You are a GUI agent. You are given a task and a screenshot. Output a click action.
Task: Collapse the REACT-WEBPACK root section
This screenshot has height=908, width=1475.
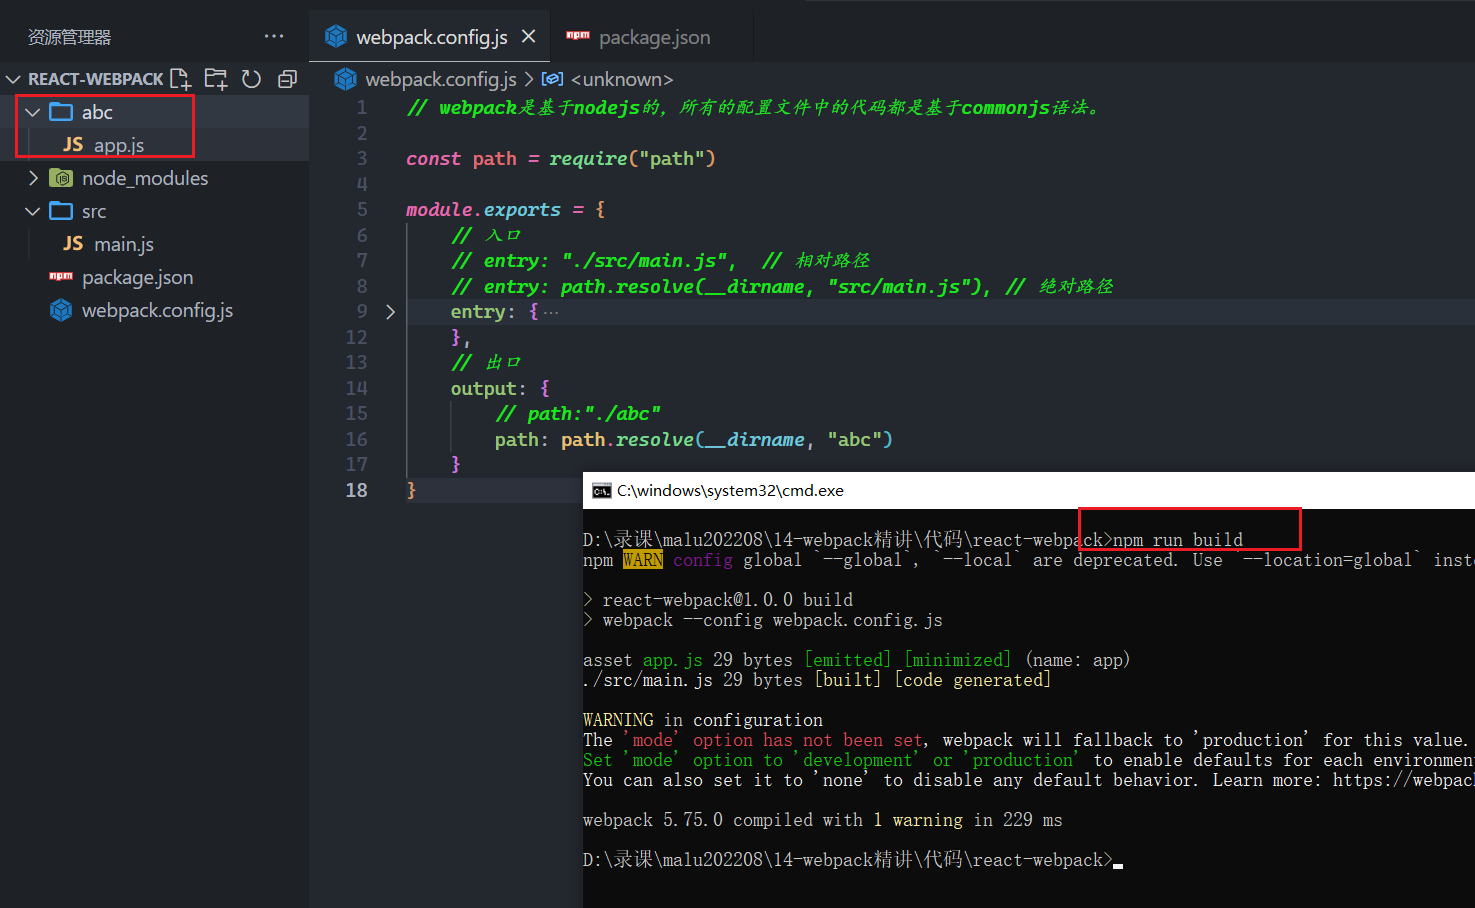[13, 79]
